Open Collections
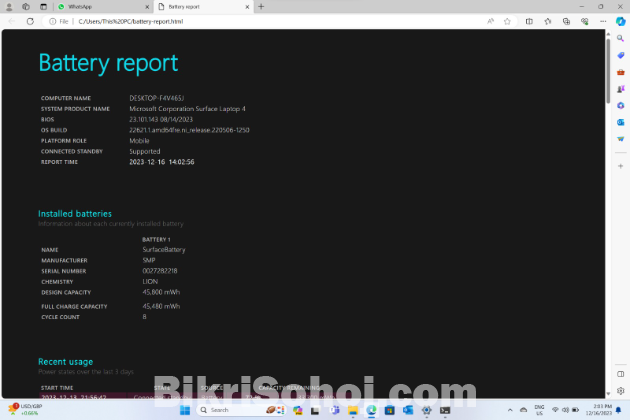The height and width of the screenshot is (420, 630). coord(566,21)
